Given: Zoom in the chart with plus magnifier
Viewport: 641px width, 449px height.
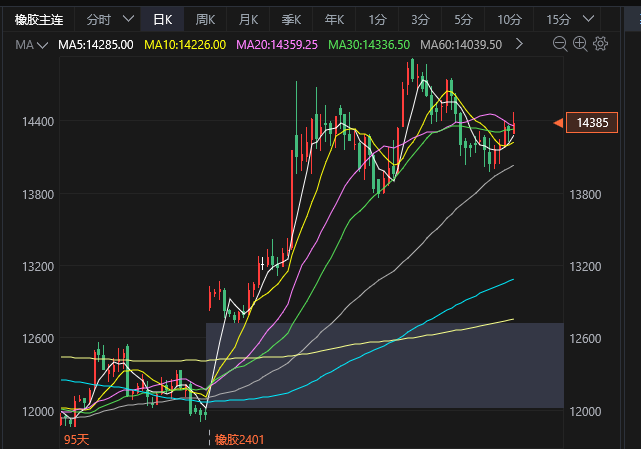Looking at the screenshot, I should click(x=580, y=44).
